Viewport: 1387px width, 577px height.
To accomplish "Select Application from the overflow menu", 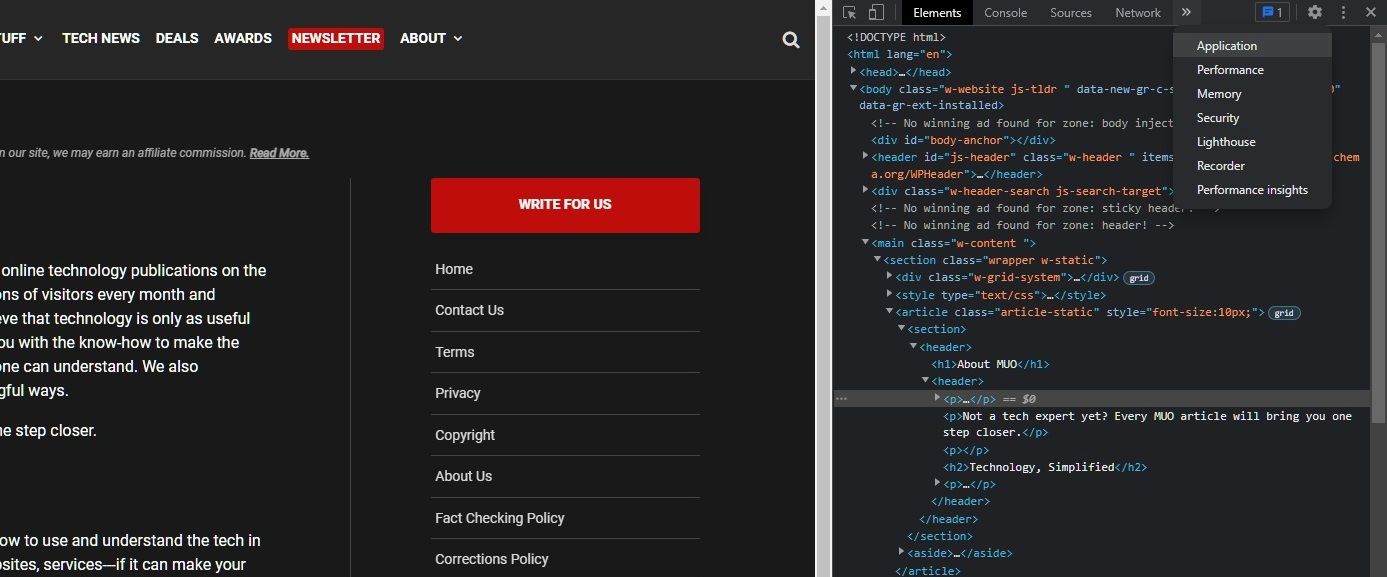I will point(1227,46).
